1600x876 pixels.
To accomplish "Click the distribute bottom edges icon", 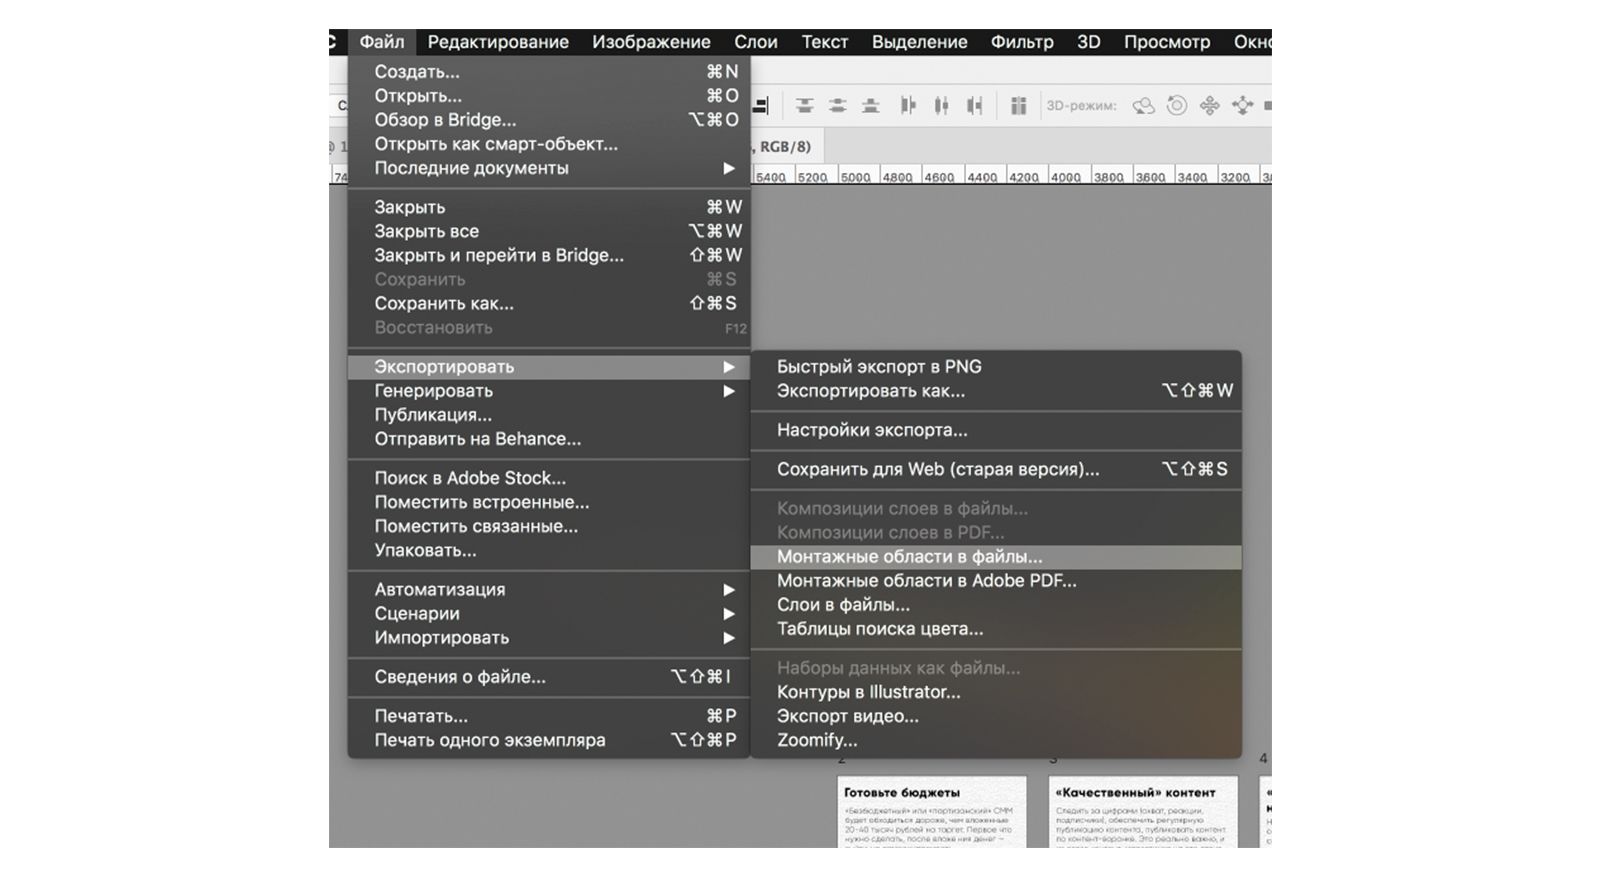I will [x=871, y=105].
